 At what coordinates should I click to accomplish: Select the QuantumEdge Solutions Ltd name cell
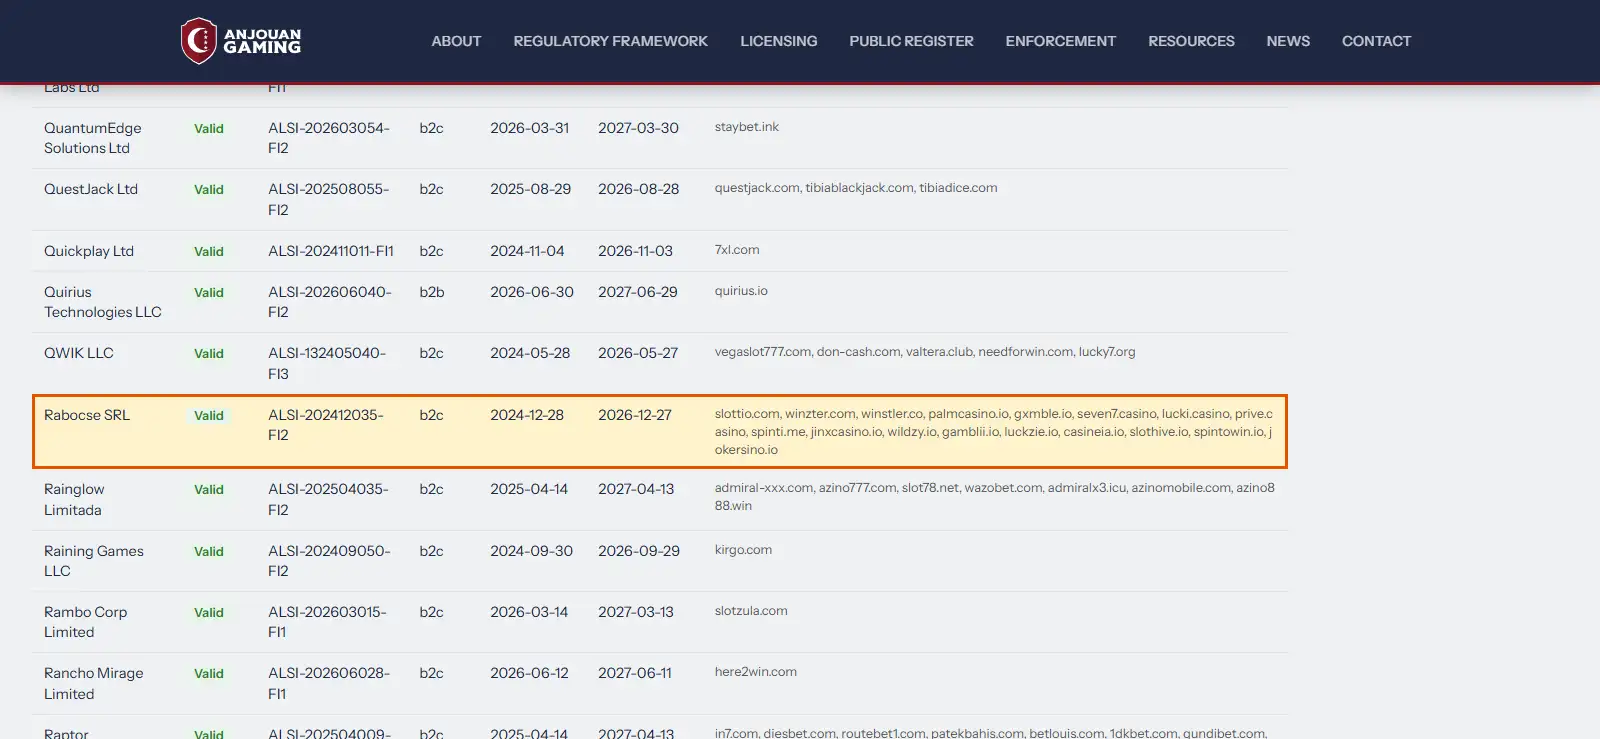tap(93, 138)
